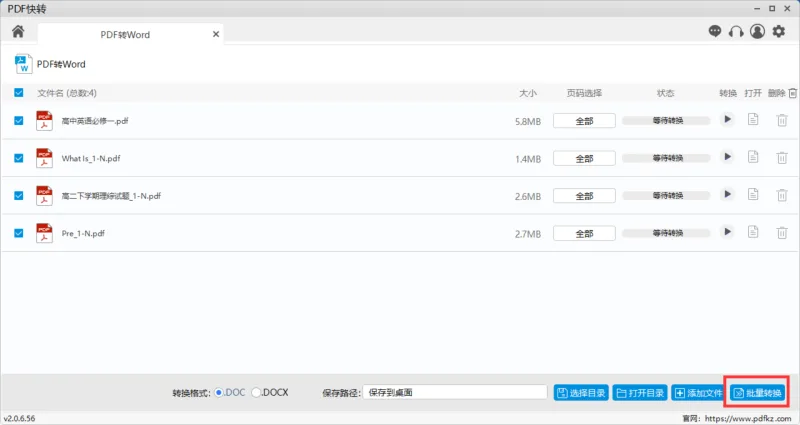Open converted document for Pre_1-N.pdf
Image resolution: width=800 pixels, height=425 pixels.
click(x=753, y=232)
